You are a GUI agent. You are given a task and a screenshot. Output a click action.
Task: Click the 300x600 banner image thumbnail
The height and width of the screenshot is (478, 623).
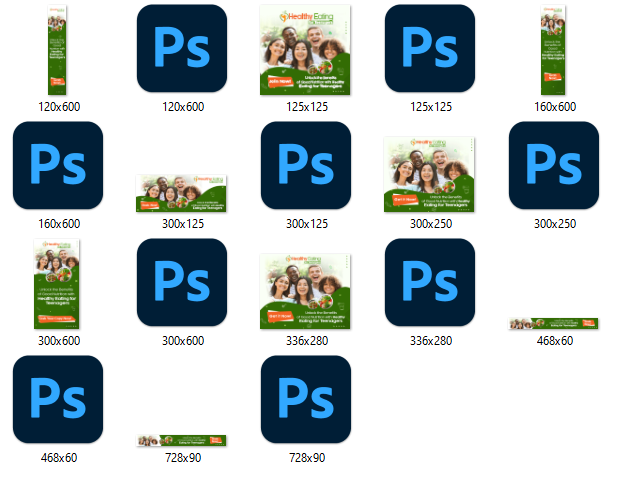[57, 284]
